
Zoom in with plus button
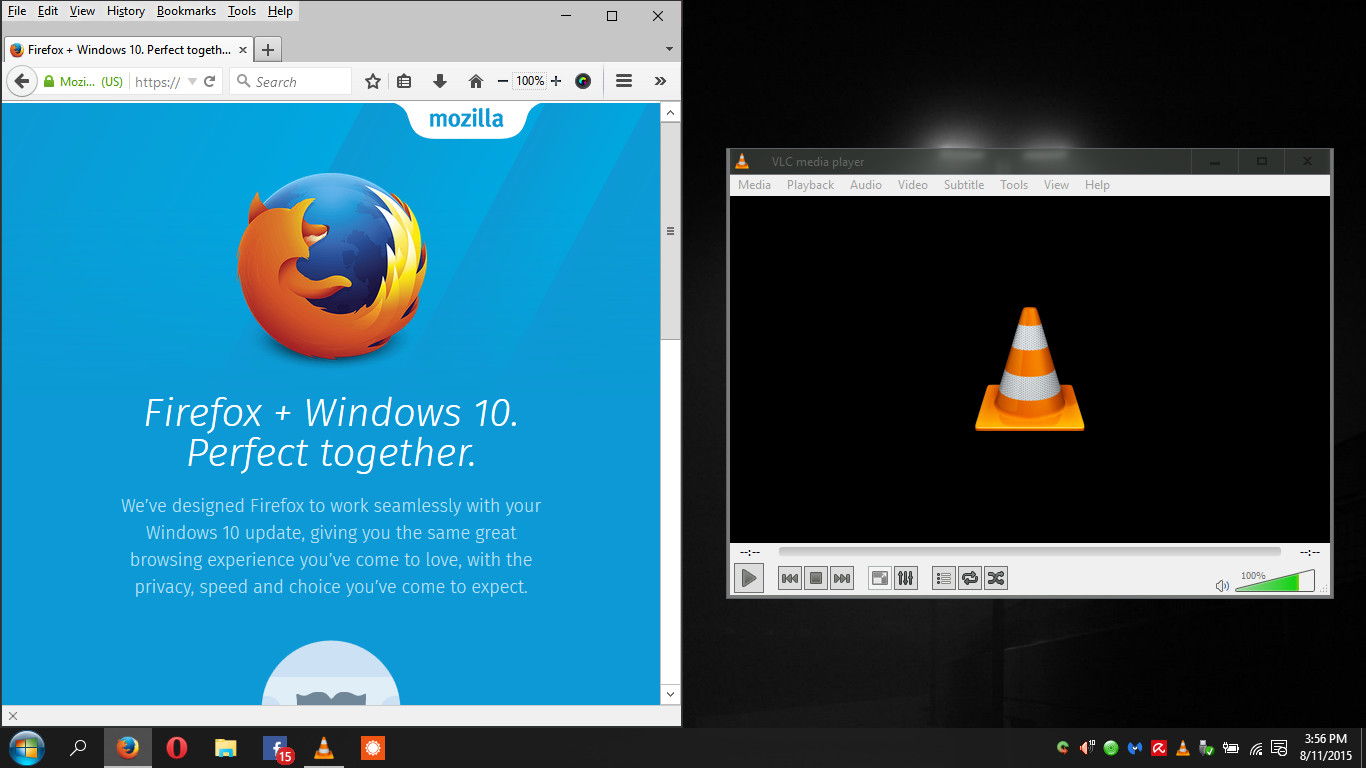[556, 82]
